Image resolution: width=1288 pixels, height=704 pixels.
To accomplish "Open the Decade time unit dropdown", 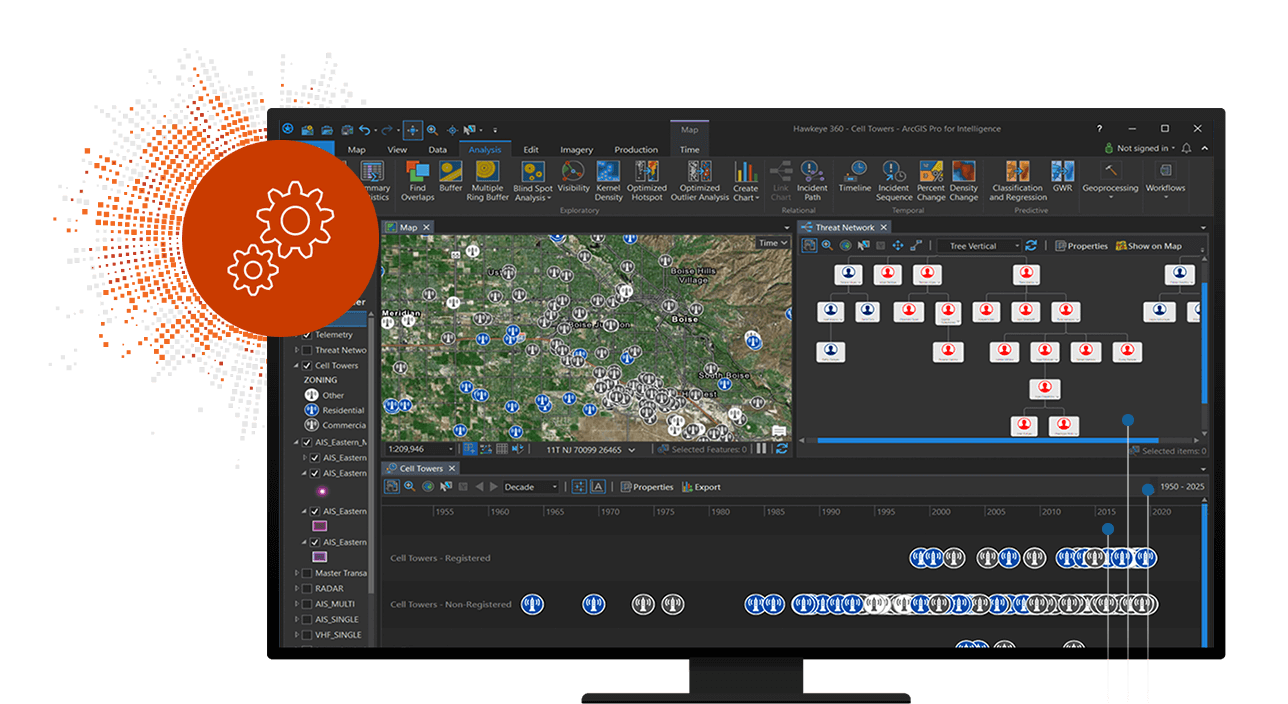I will (x=530, y=487).
